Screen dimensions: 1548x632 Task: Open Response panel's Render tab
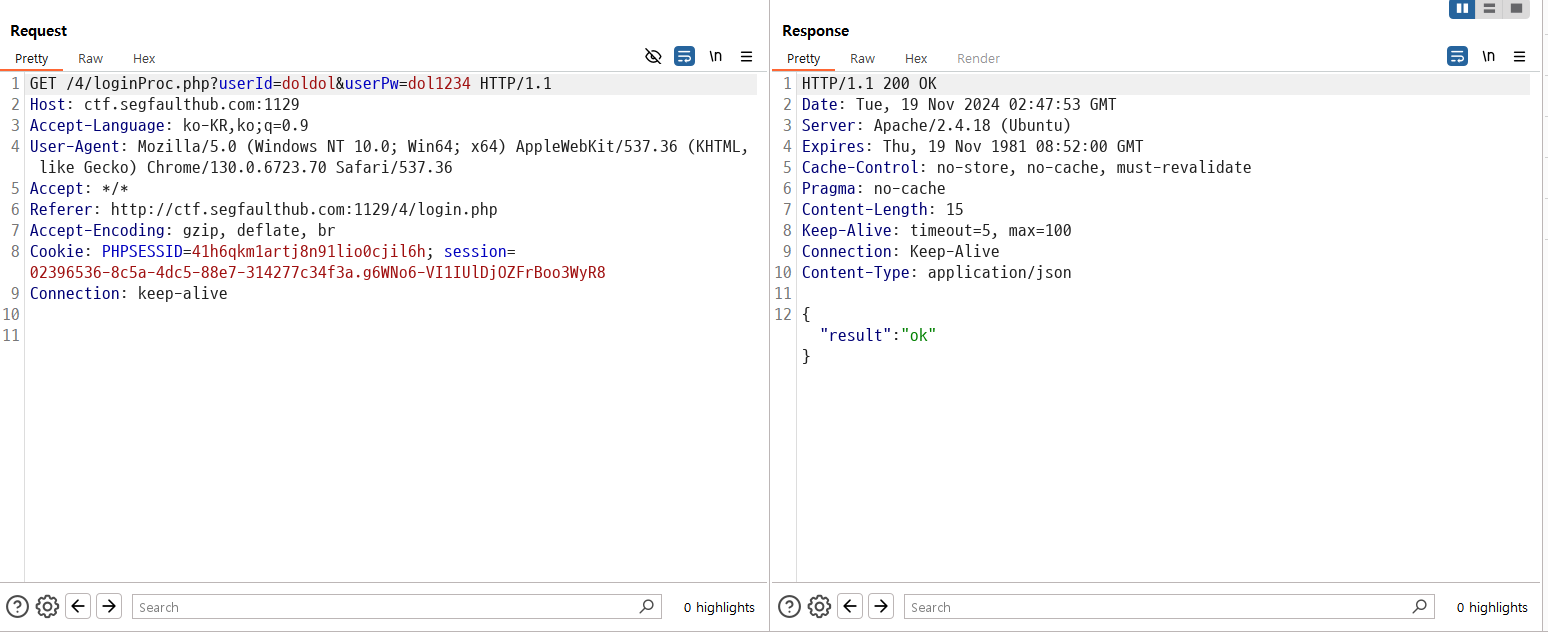(x=978, y=58)
